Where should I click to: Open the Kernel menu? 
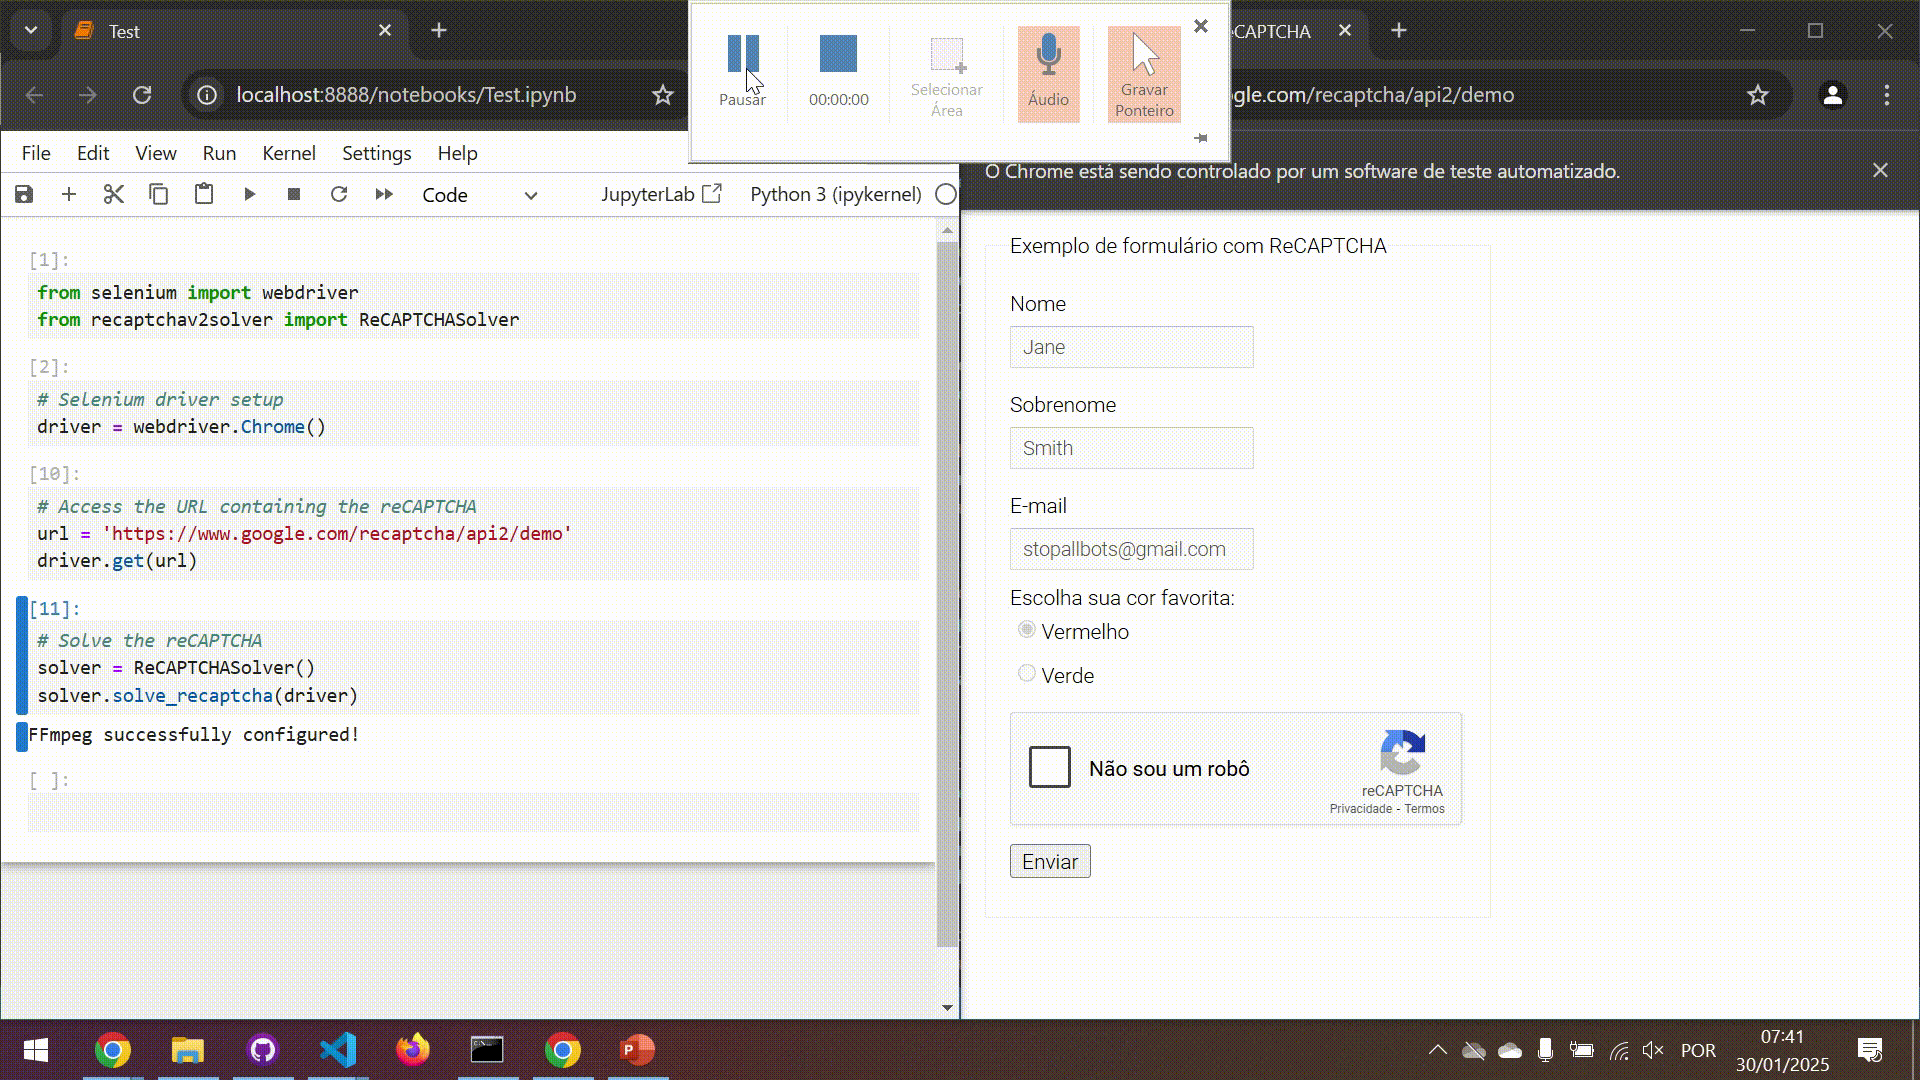click(x=288, y=153)
